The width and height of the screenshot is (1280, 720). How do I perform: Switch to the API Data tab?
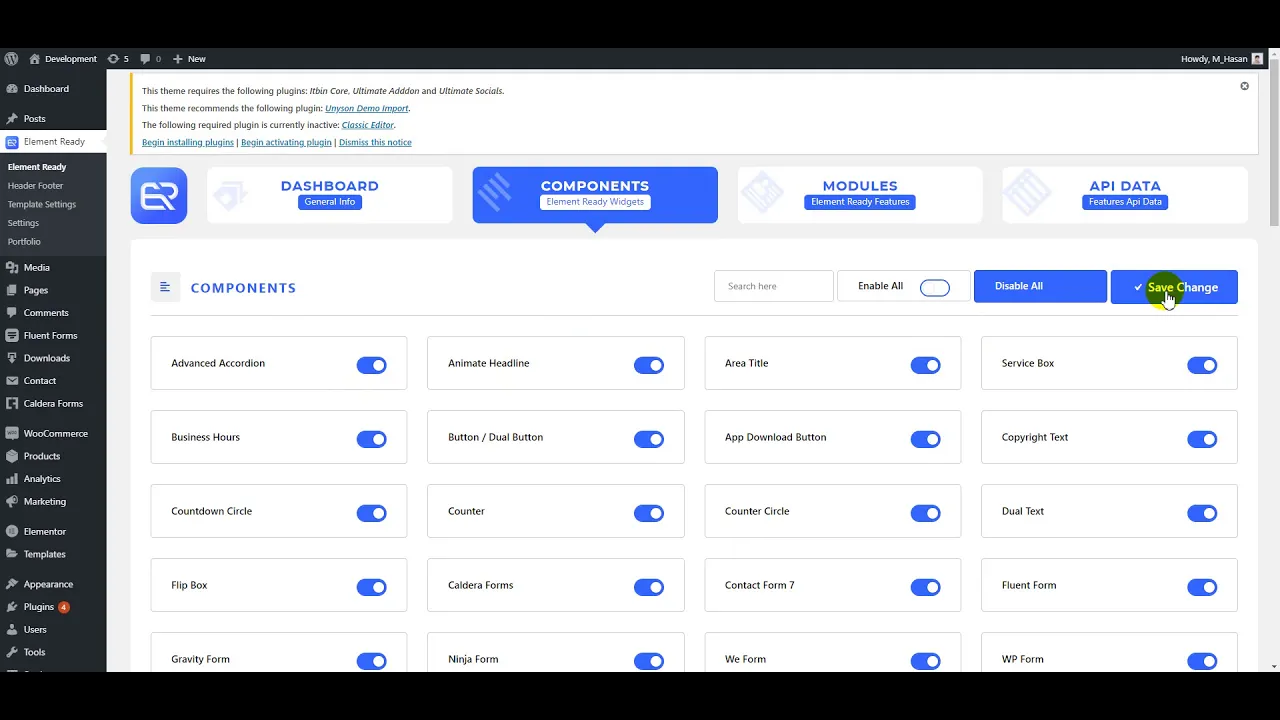click(1125, 195)
